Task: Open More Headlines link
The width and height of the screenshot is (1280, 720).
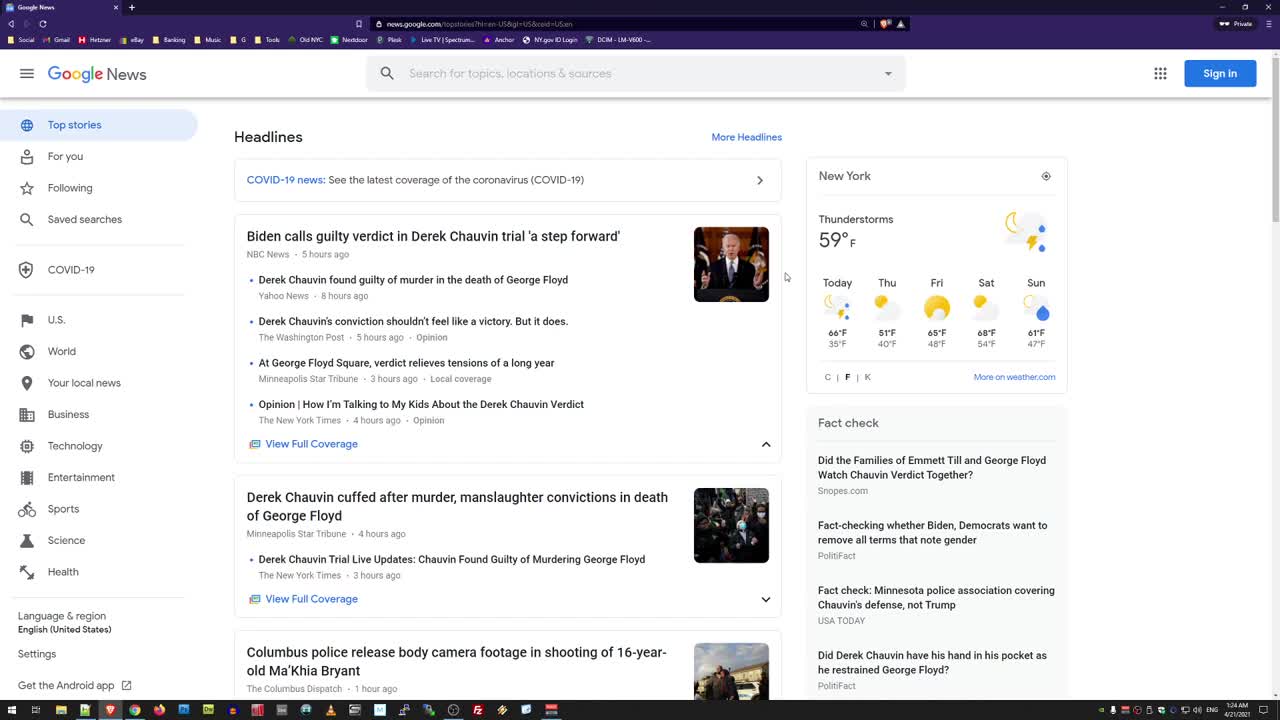Action: tap(746, 137)
